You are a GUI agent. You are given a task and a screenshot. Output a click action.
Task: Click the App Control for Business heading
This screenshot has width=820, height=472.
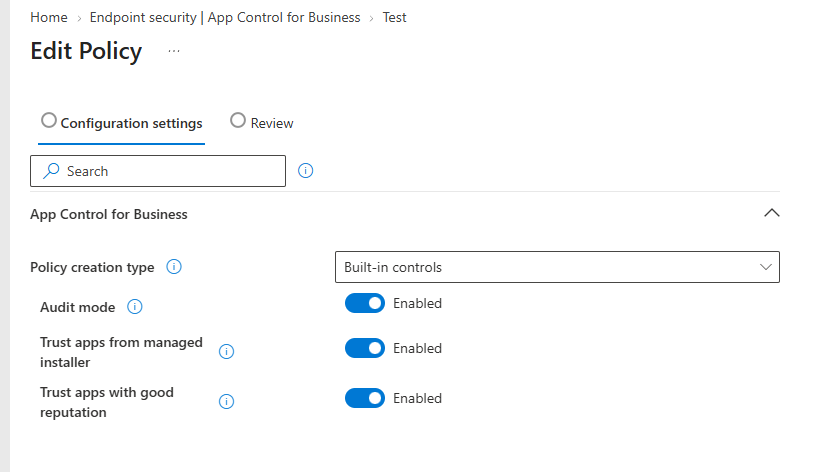coord(109,214)
